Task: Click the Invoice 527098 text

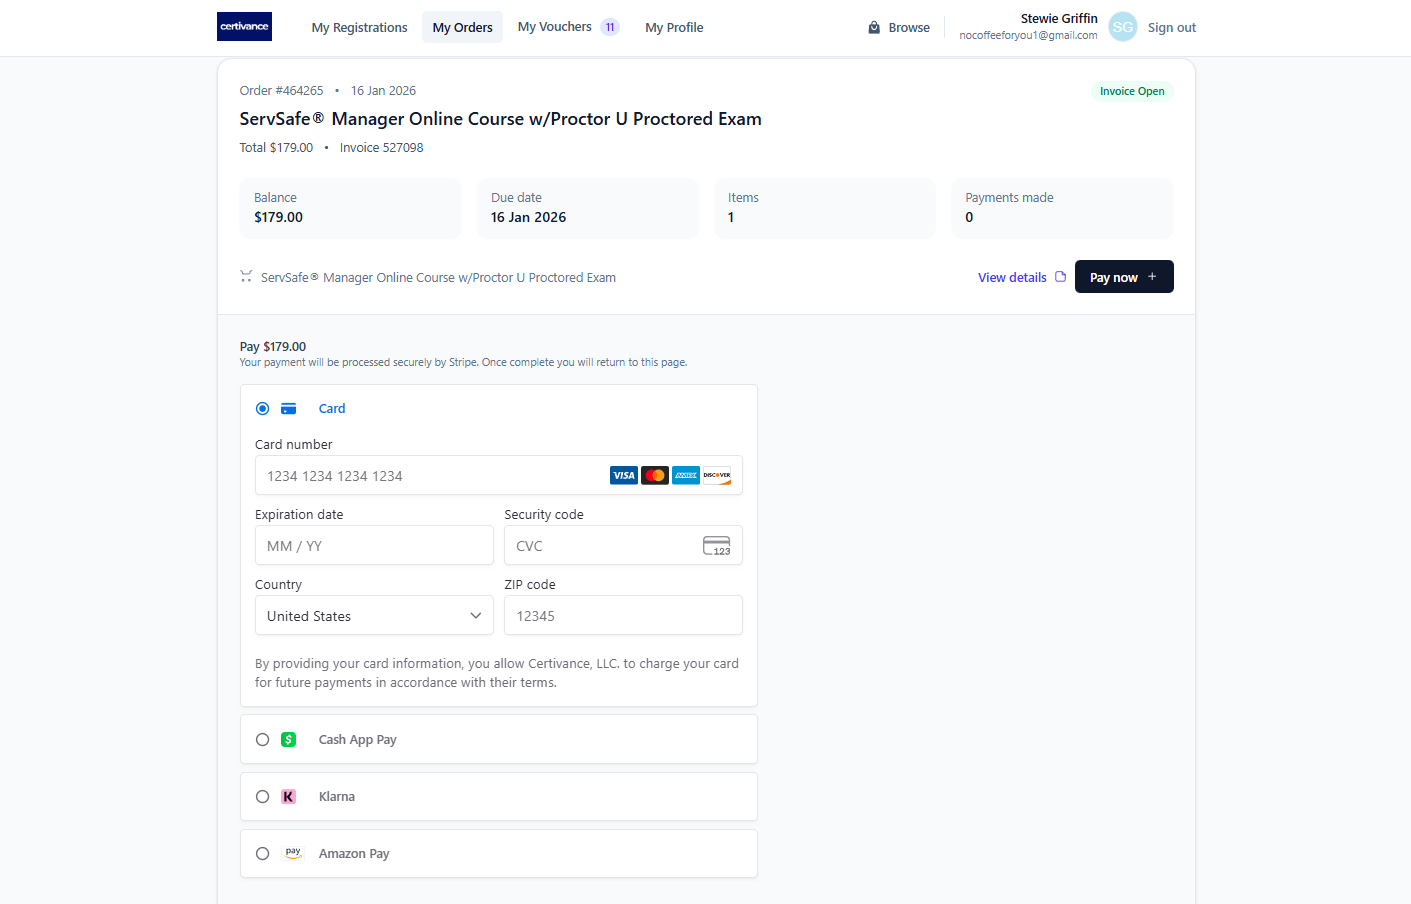Action: point(382,147)
